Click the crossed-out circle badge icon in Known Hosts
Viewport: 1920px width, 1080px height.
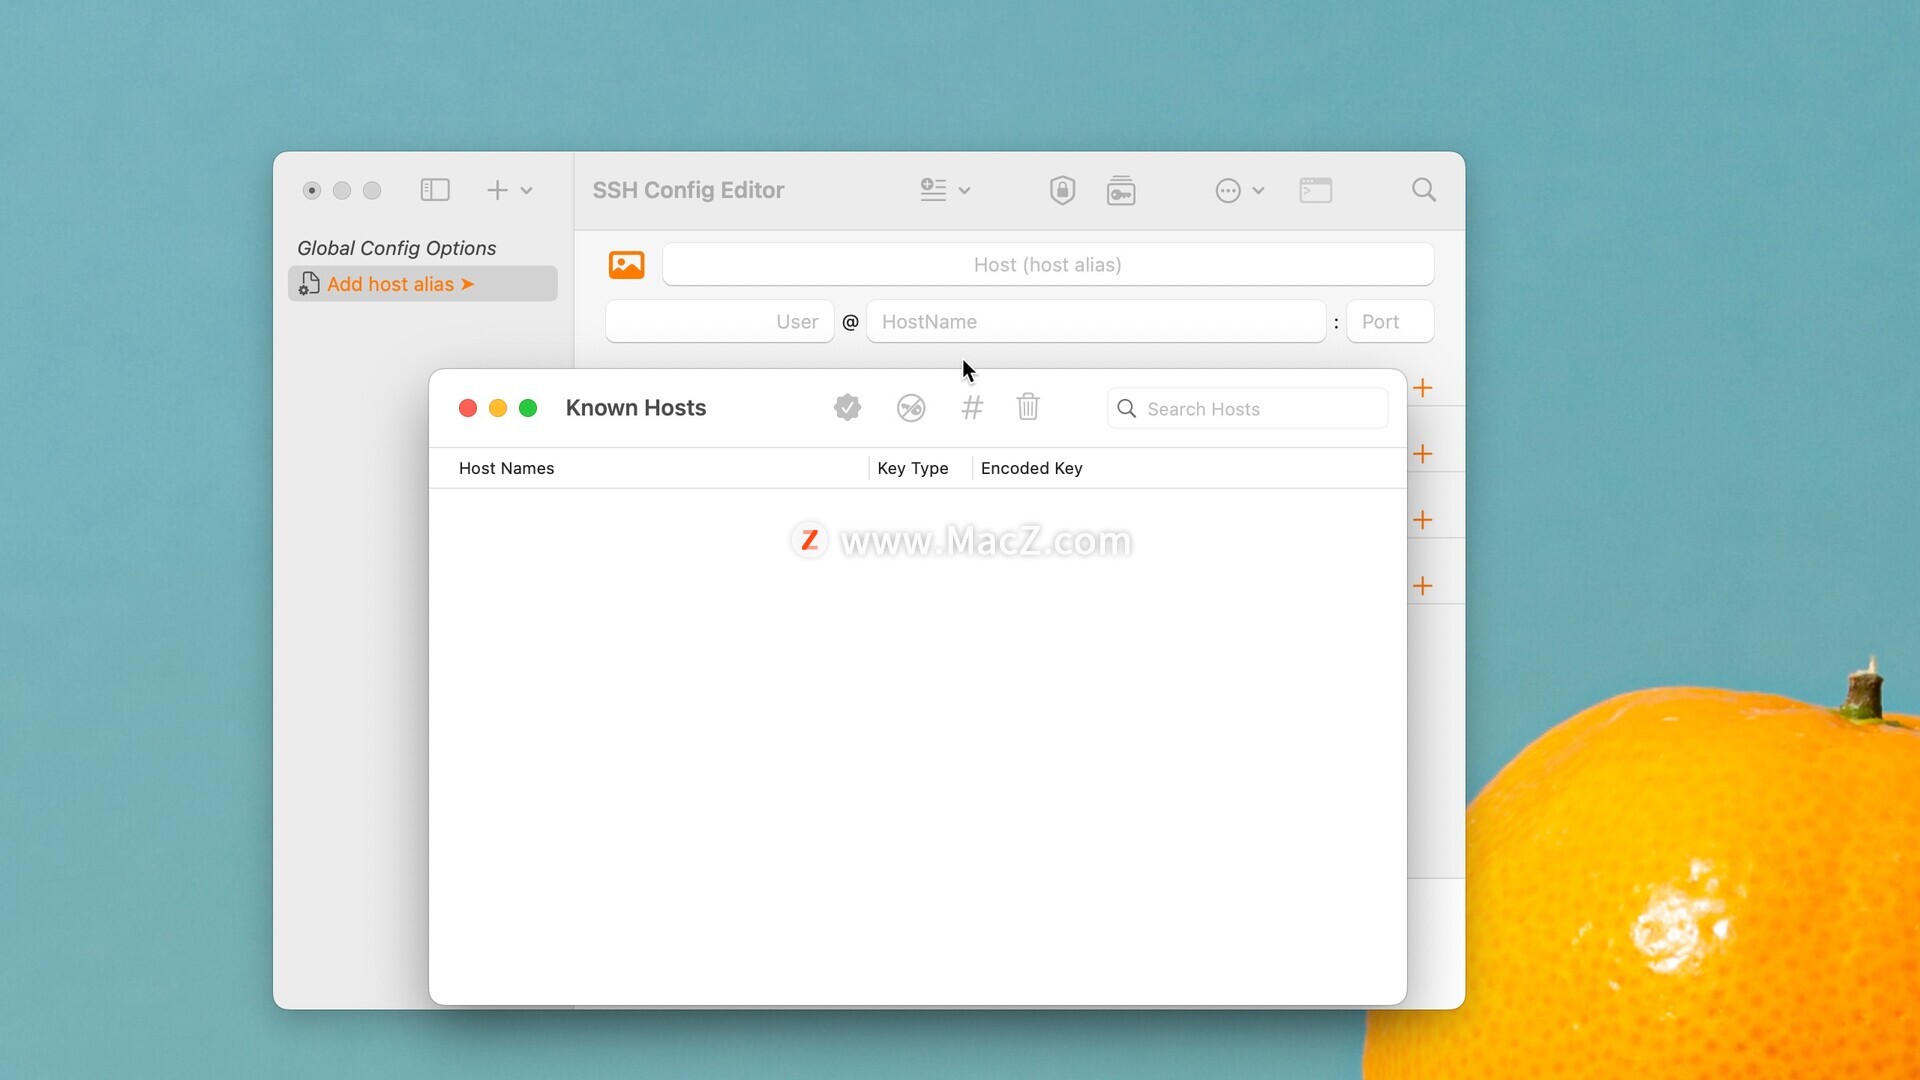pos(911,408)
